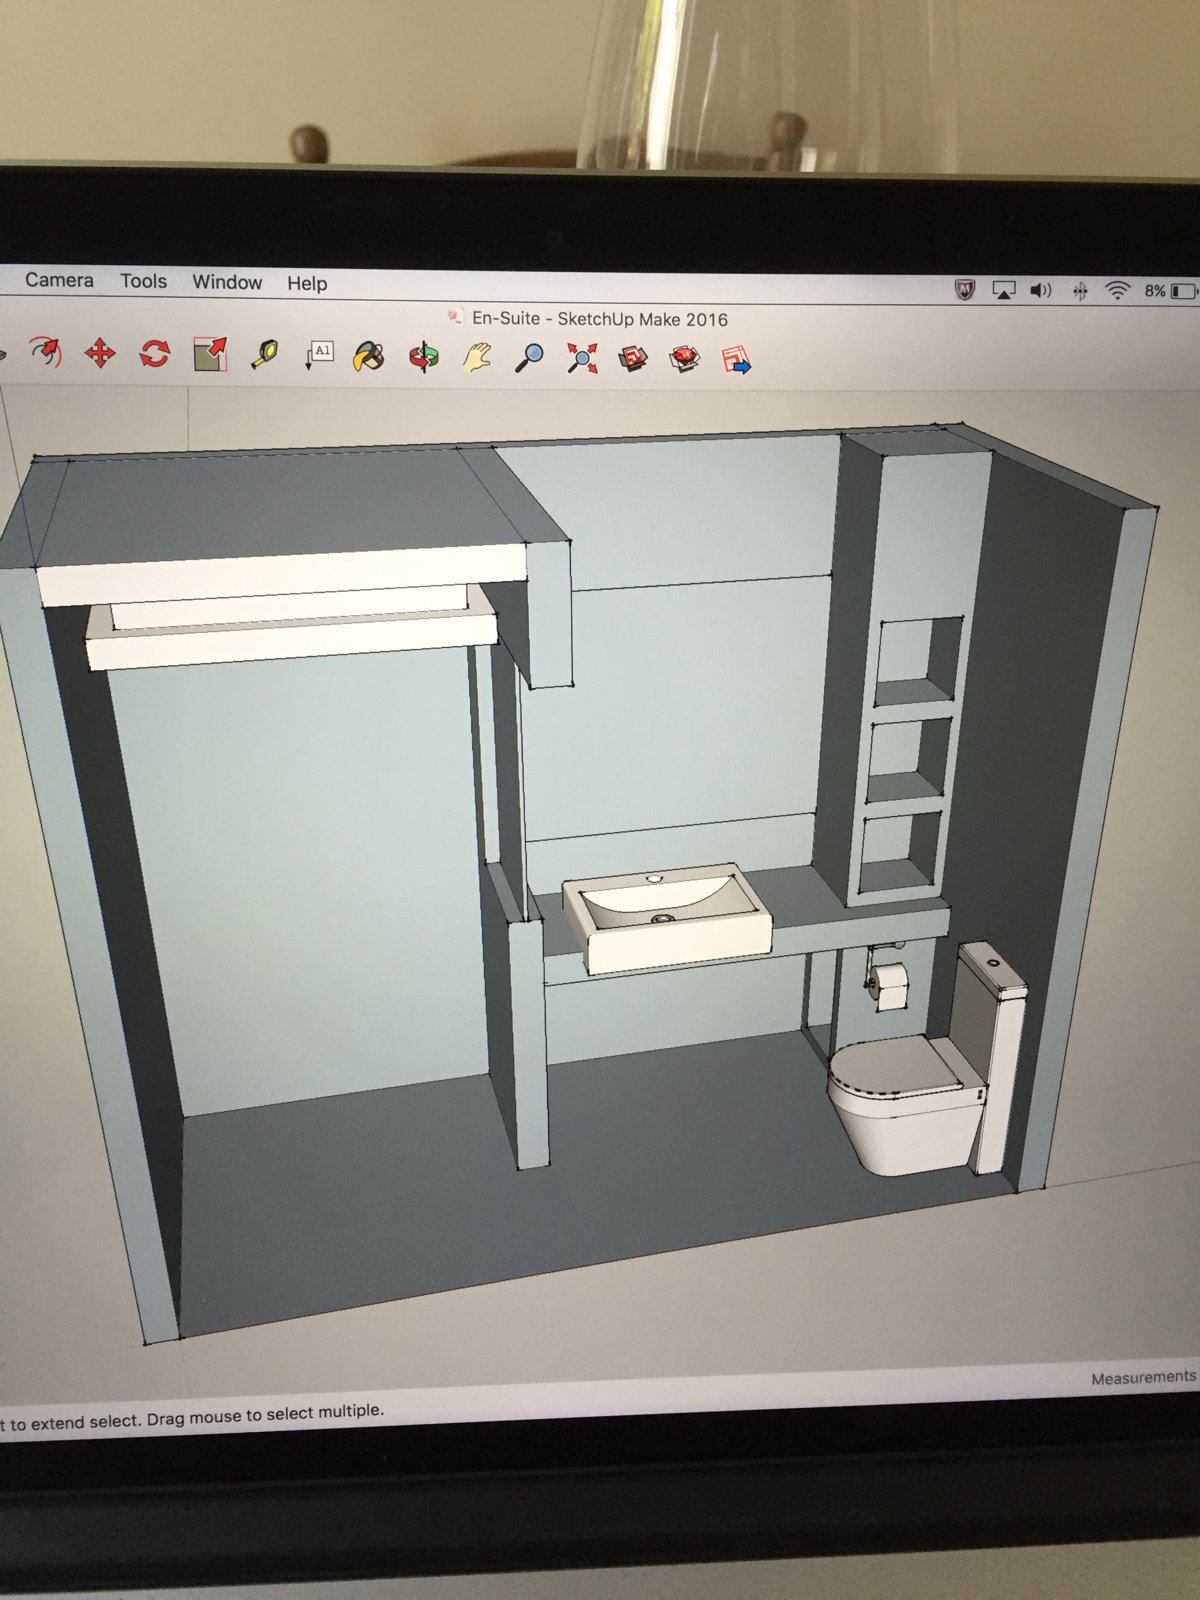Select the Move tool
Screen dimensions: 1200x1600
point(99,353)
